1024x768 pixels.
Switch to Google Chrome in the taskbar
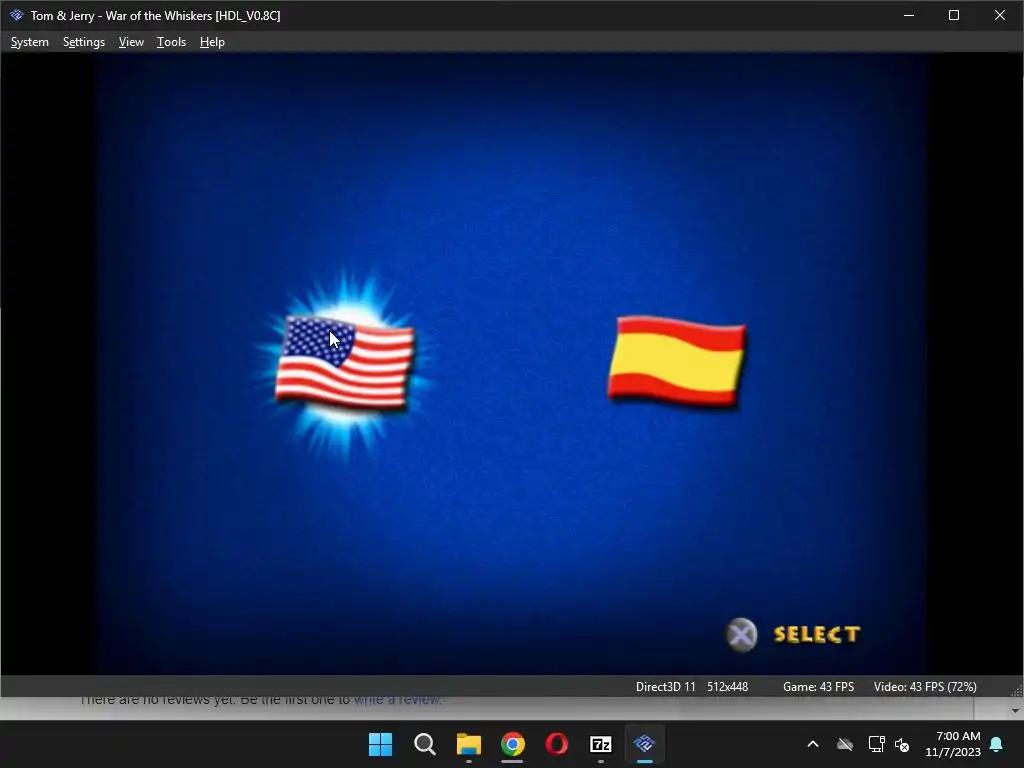[x=513, y=744]
